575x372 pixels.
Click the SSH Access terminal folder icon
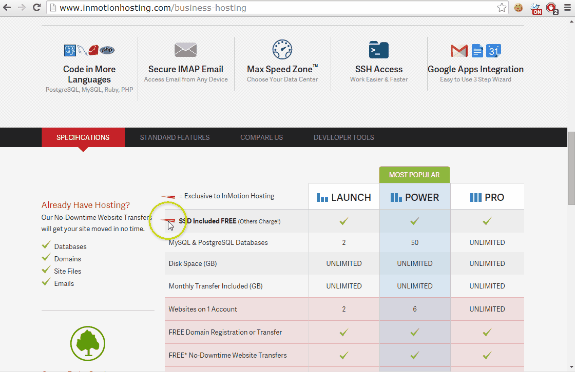click(x=379, y=50)
